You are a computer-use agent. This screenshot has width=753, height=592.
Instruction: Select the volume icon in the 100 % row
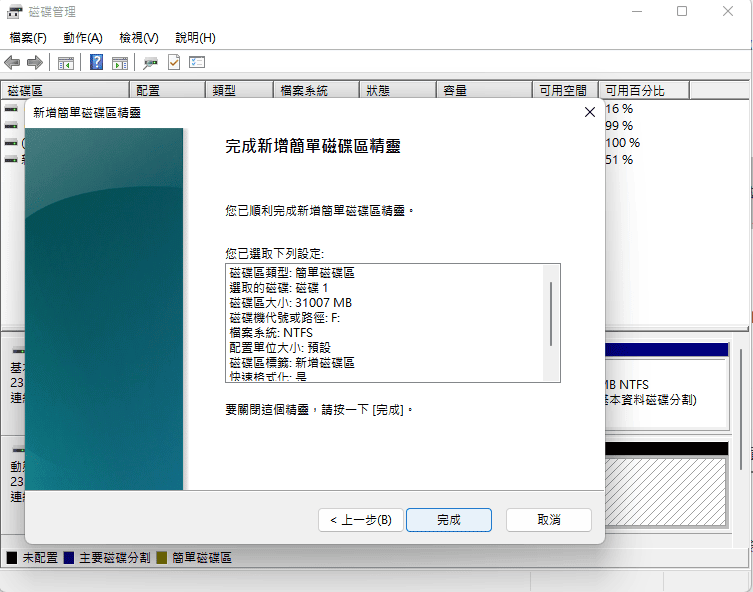coord(11,143)
